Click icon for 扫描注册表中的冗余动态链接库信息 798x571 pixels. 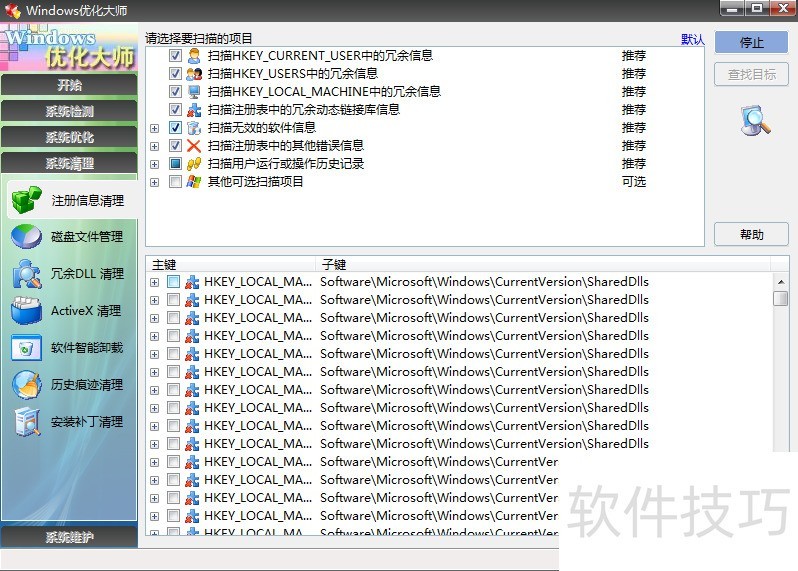pos(194,109)
